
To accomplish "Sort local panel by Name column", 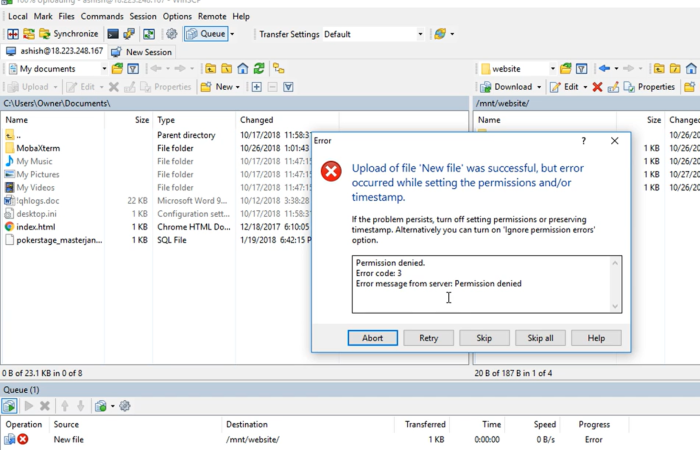I will pyautogui.click(x=53, y=120).
